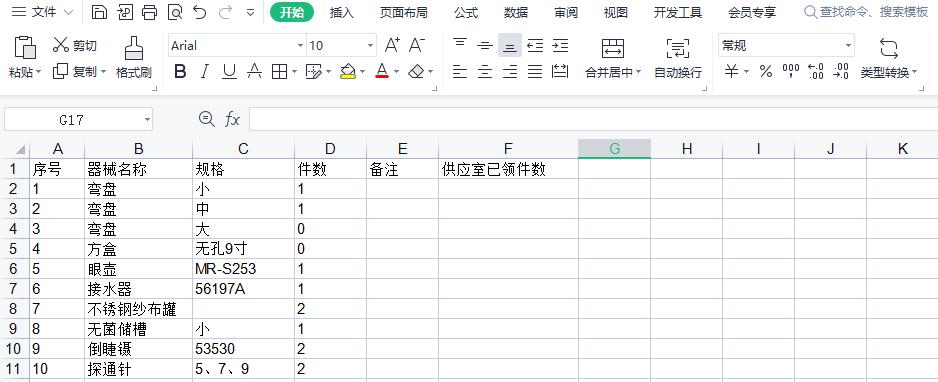Click the fx insert function icon

(x=232, y=120)
